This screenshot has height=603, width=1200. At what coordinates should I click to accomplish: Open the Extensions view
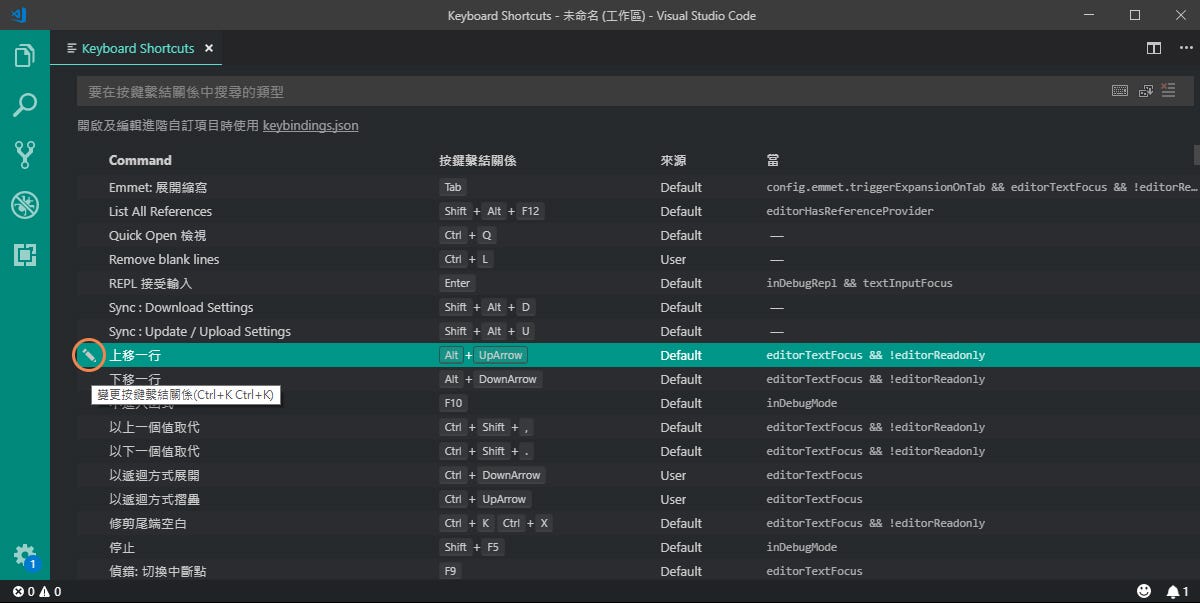point(25,255)
